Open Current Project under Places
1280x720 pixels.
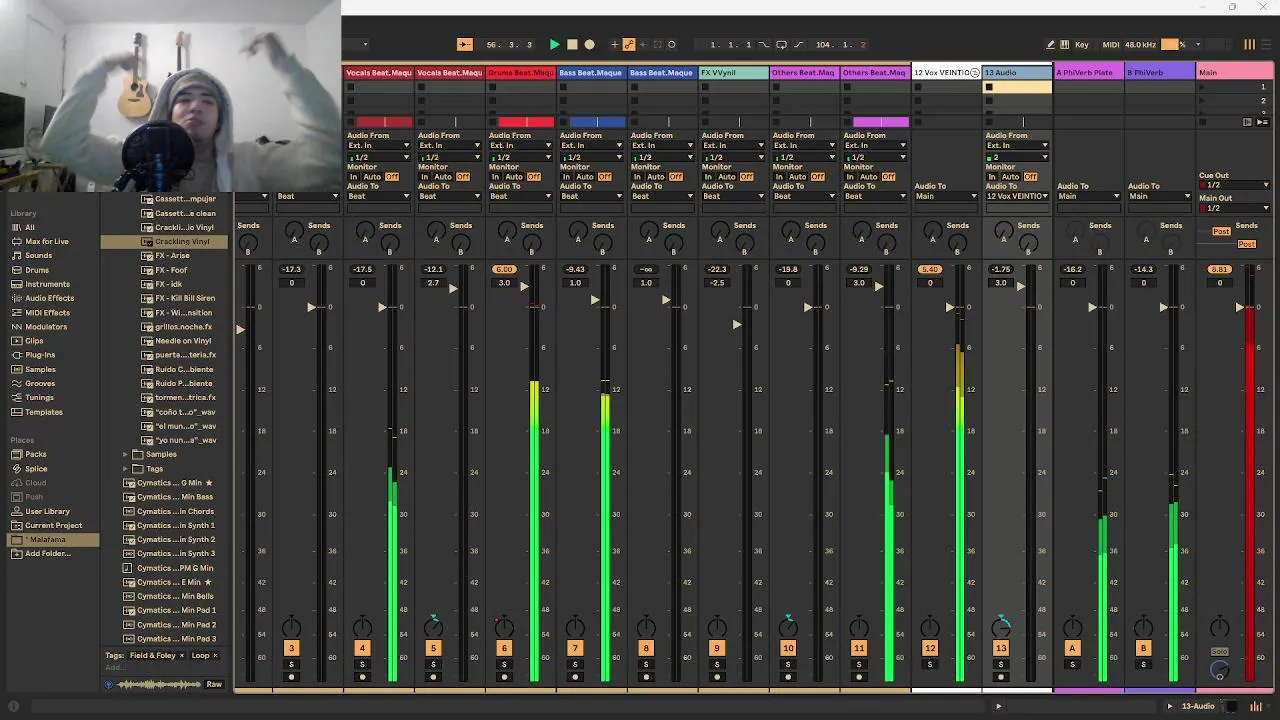[x=53, y=525]
